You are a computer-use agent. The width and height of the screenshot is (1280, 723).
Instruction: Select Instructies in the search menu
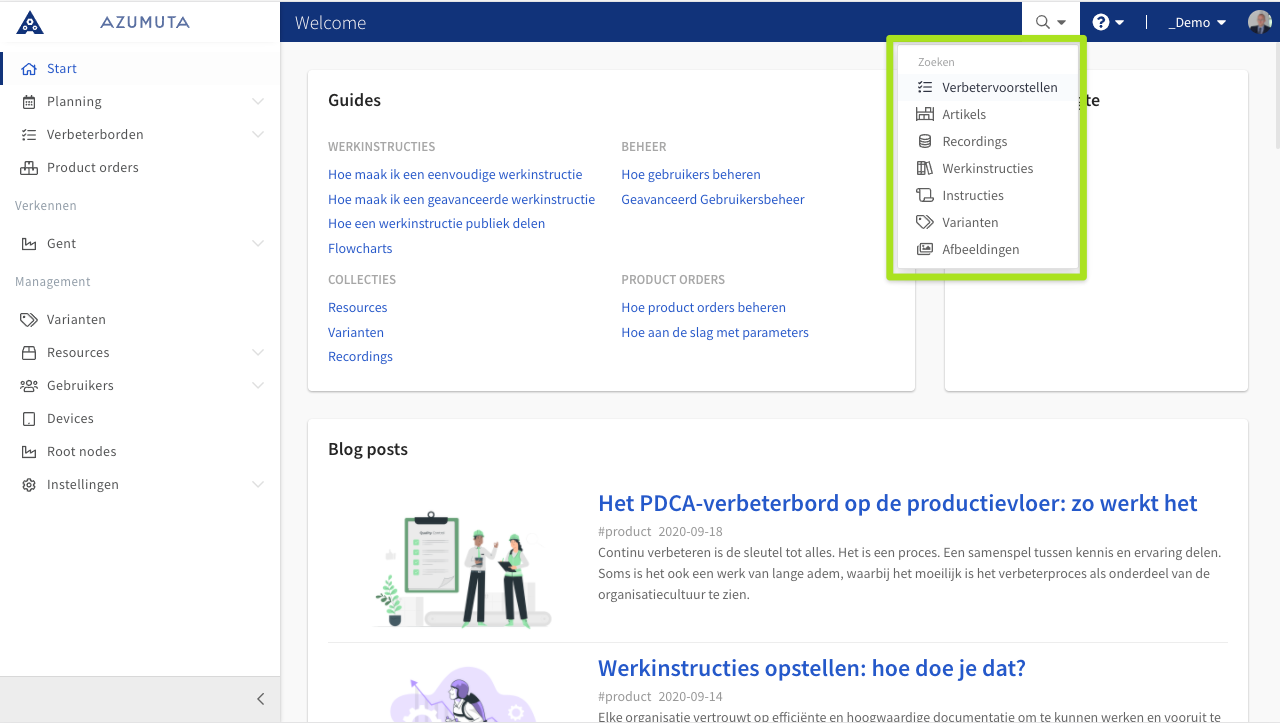[988, 196]
